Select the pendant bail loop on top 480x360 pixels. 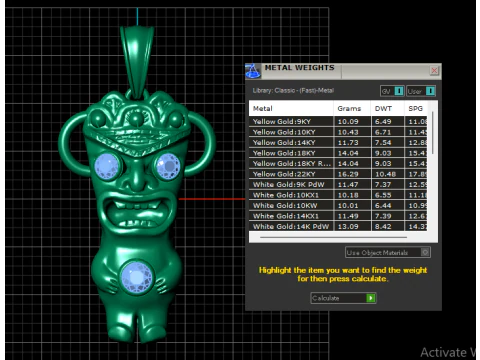[x=137, y=62]
